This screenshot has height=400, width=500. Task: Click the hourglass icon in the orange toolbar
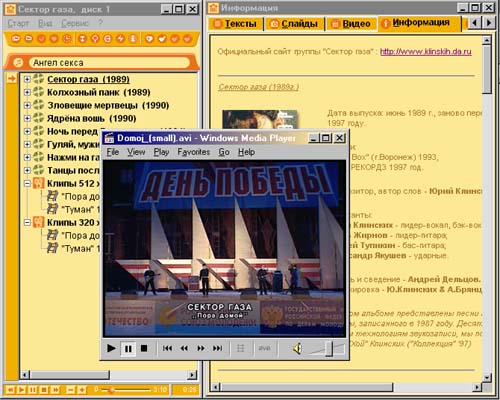tap(82, 39)
